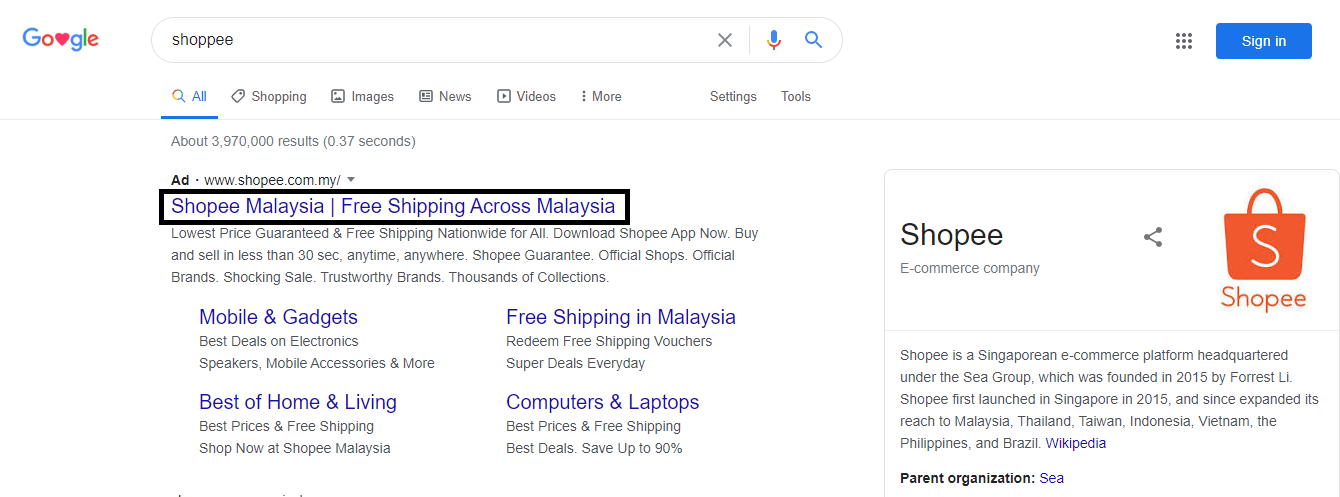Open the Wikipedia link in the knowledge panel

pos(1076,443)
